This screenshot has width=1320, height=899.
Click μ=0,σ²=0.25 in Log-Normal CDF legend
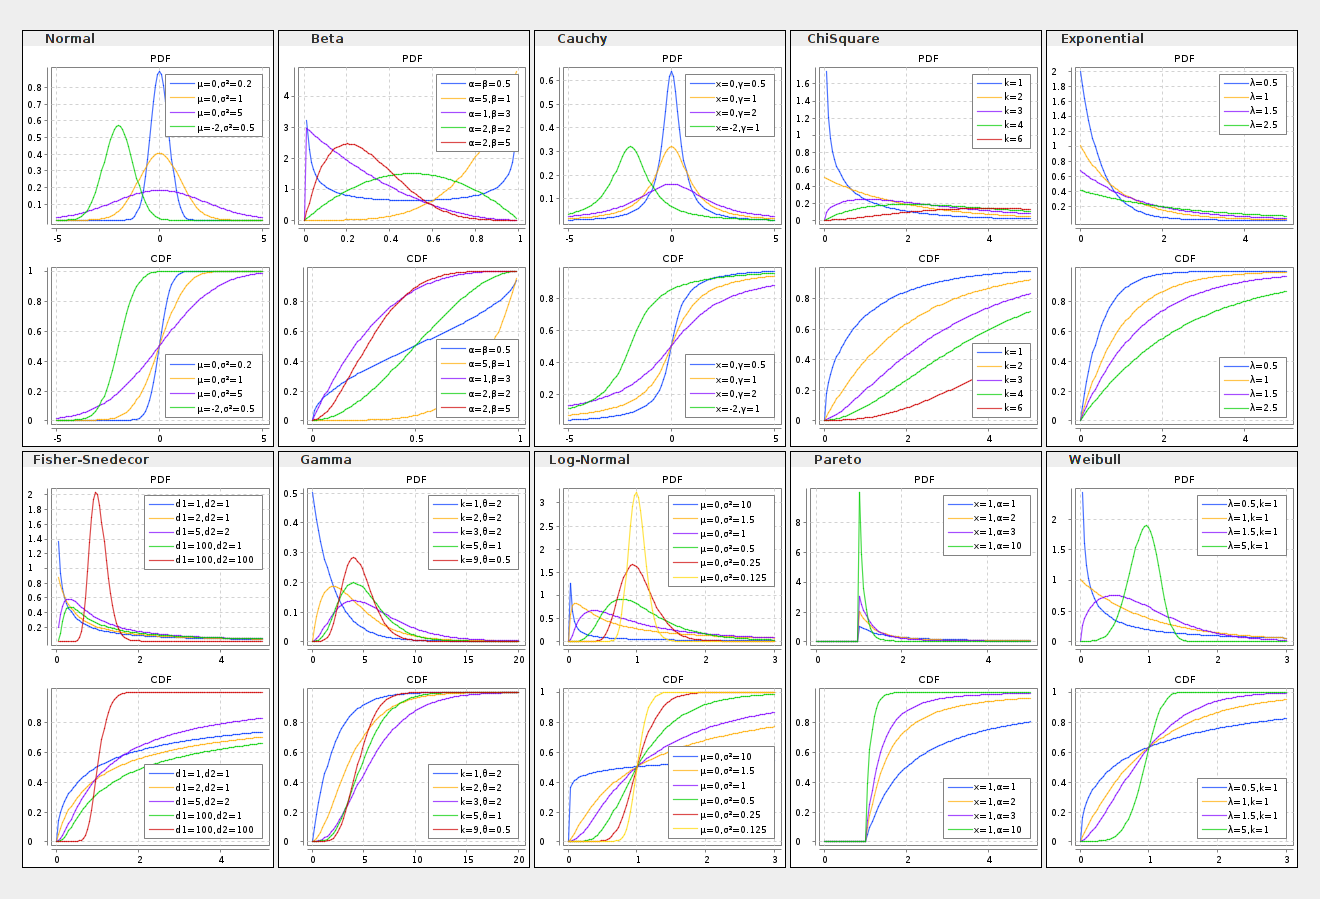click(x=731, y=814)
